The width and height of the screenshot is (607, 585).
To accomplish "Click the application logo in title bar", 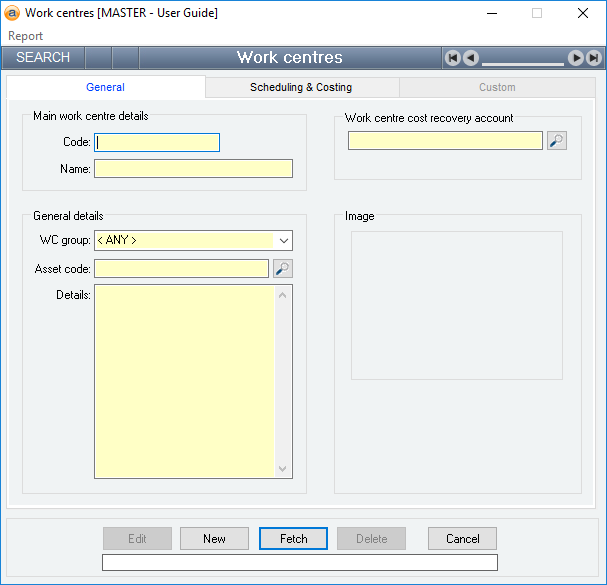I will [x=12, y=13].
